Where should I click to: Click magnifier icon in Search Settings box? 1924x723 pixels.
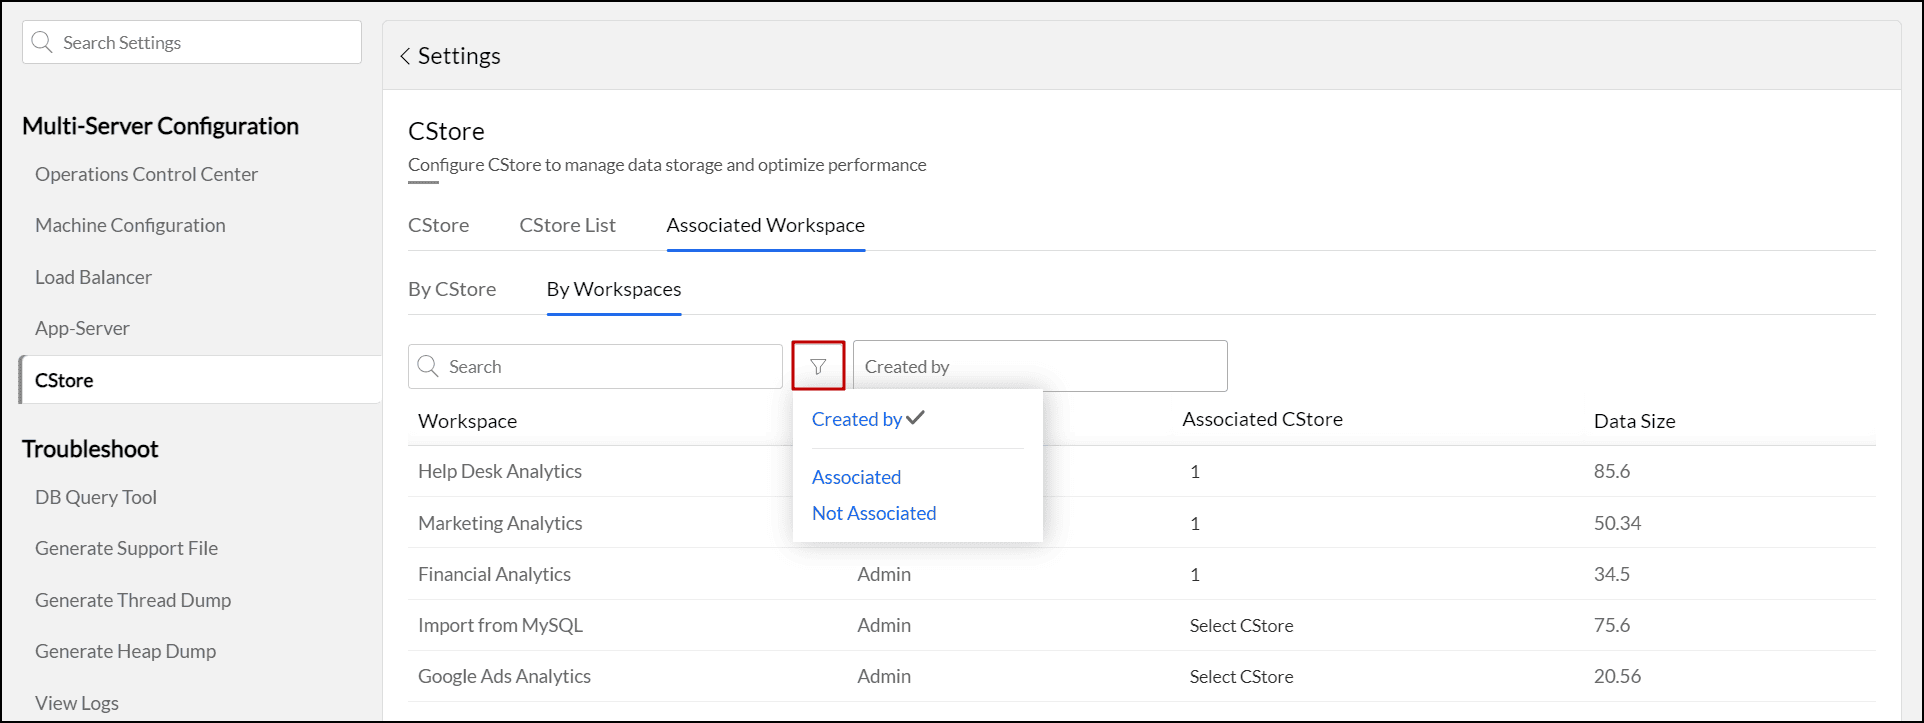(42, 42)
